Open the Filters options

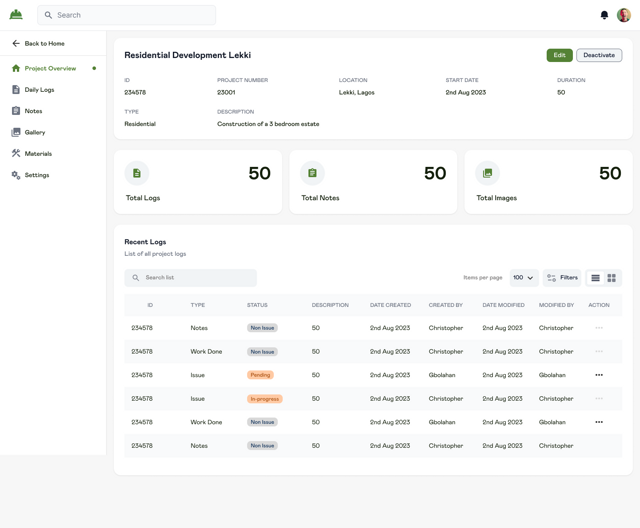[x=562, y=278]
